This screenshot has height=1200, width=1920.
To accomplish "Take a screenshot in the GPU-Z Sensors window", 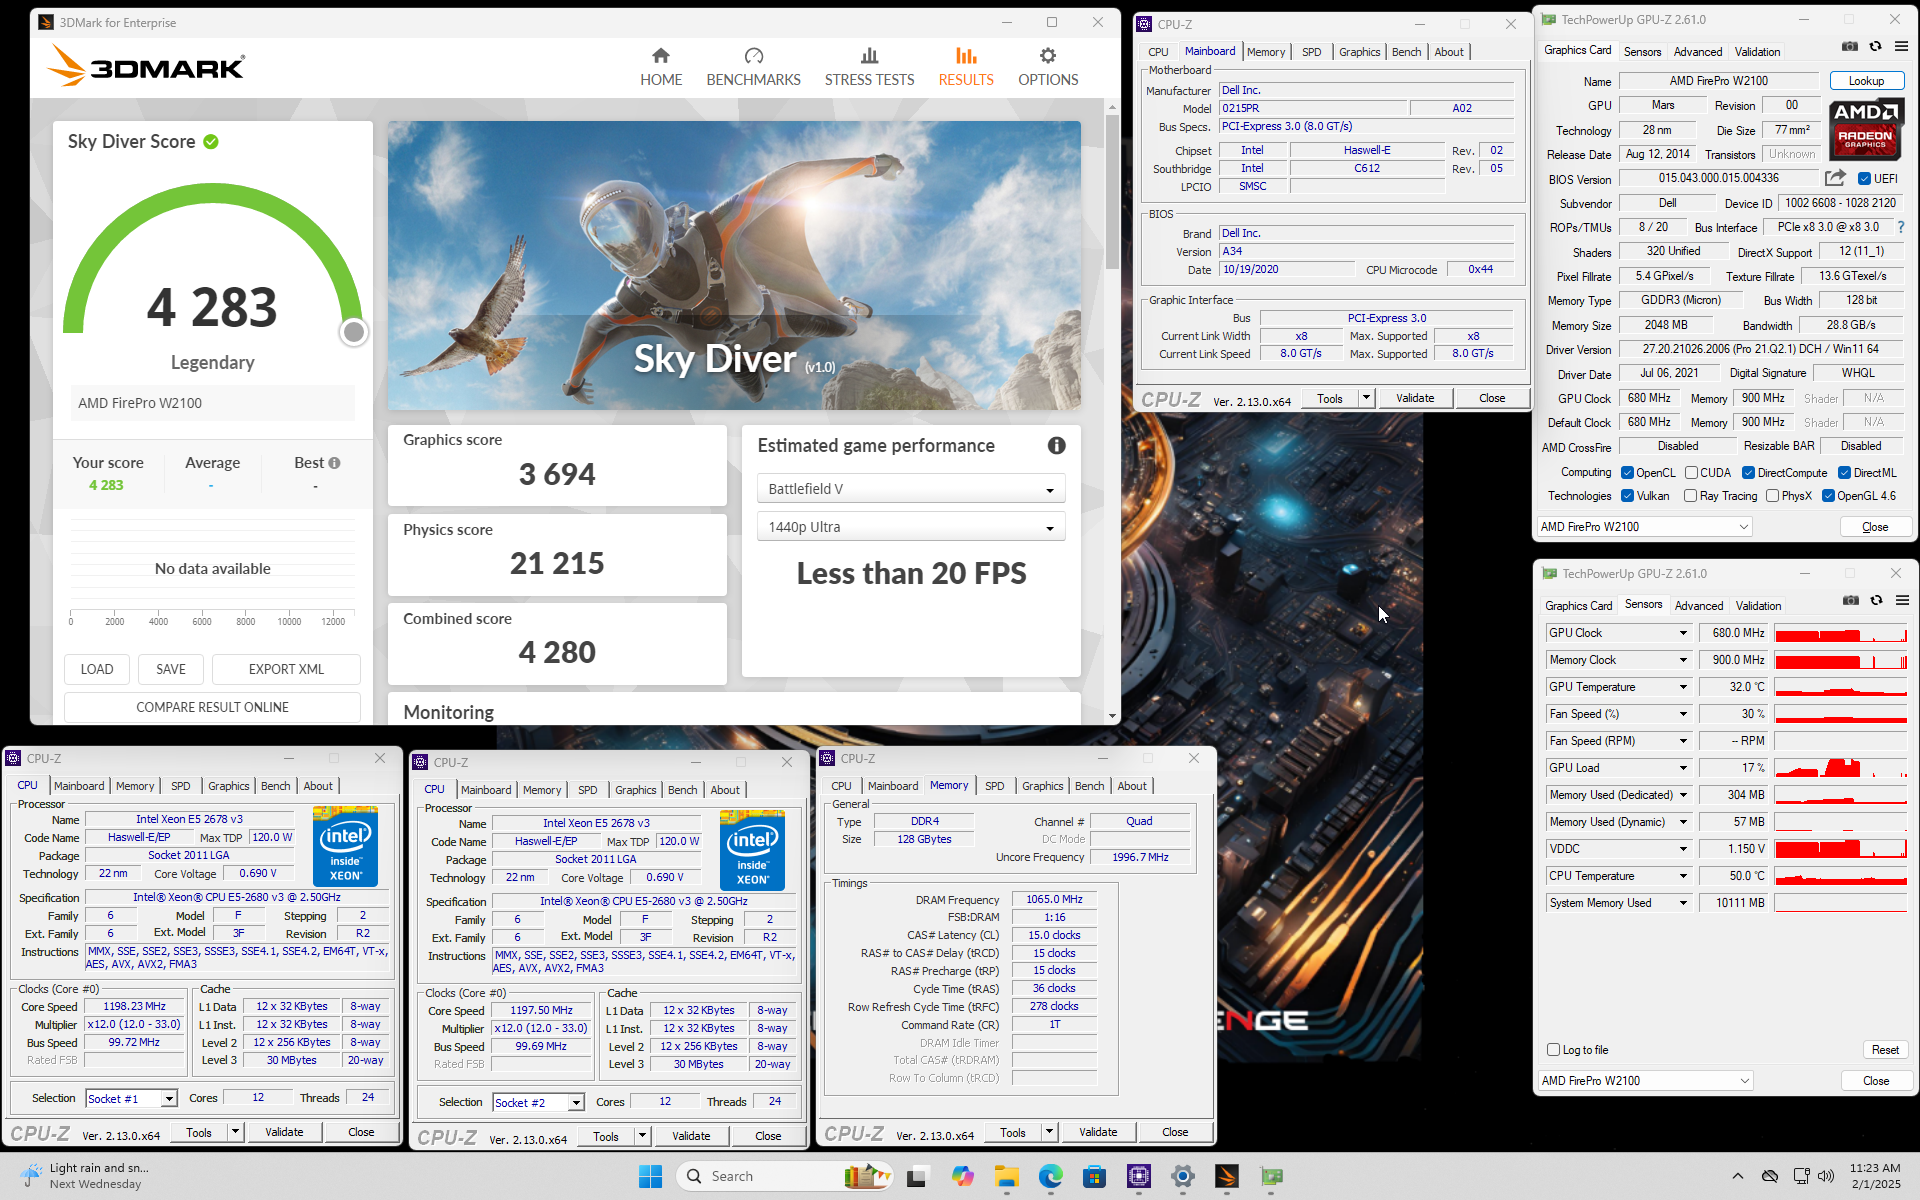I will click(x=1851, y=600).
